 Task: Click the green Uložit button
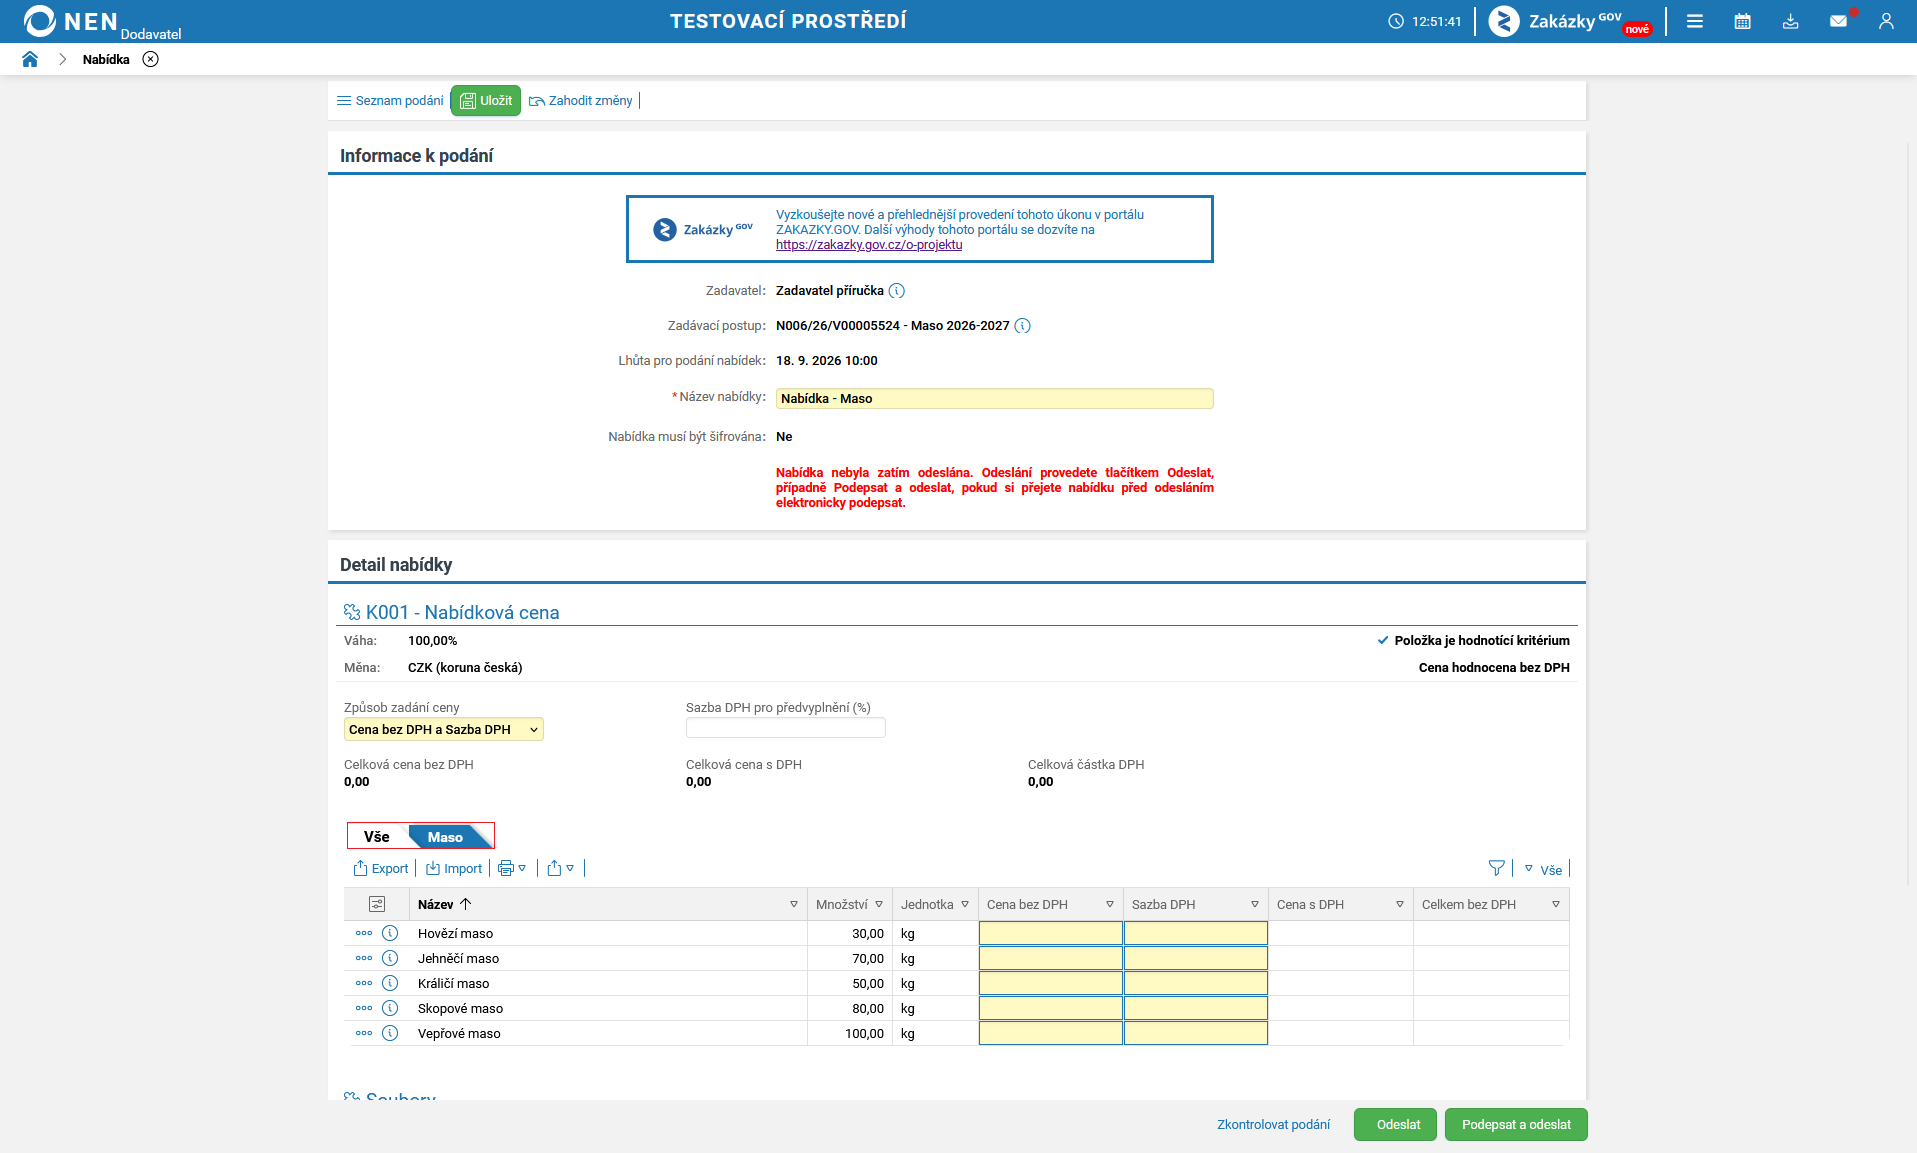click(486, 100)
